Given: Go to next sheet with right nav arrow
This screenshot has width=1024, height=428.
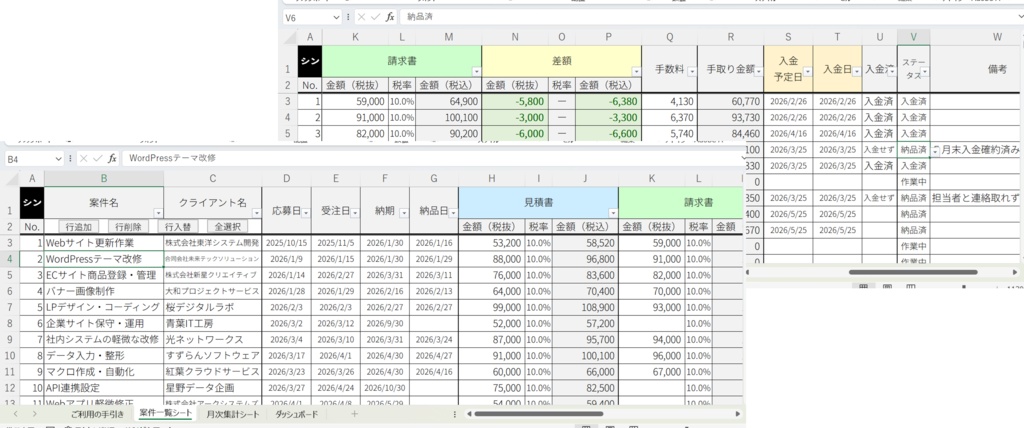Looking at the screenshot, I should point(34,414).
